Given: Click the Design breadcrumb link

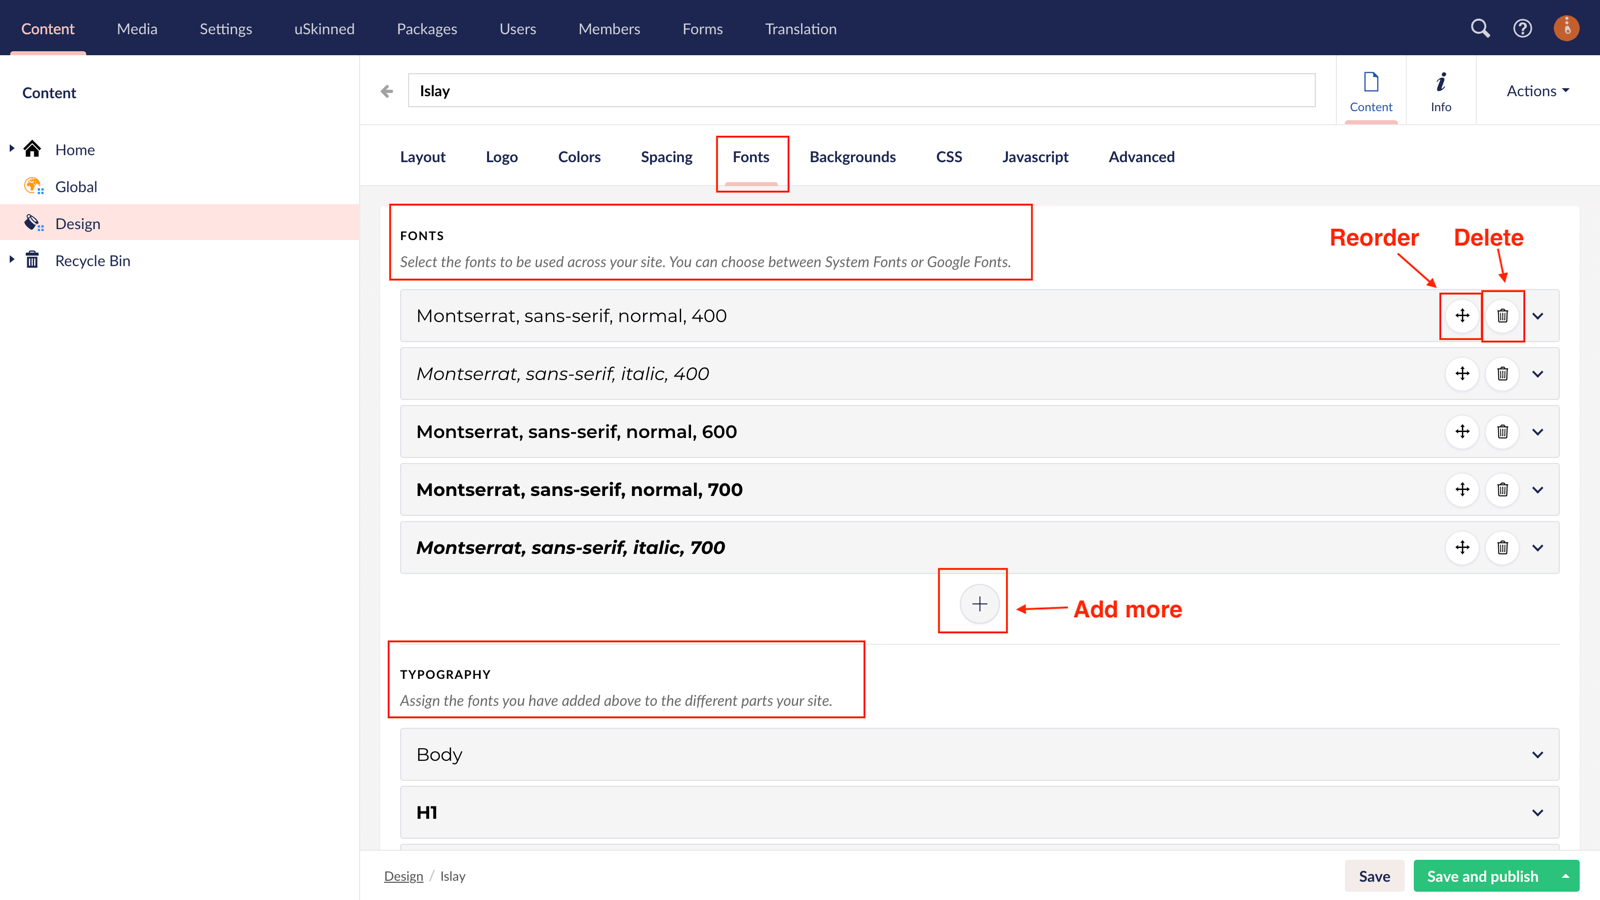Looking at the screenshot, I should tap(403, 875).
